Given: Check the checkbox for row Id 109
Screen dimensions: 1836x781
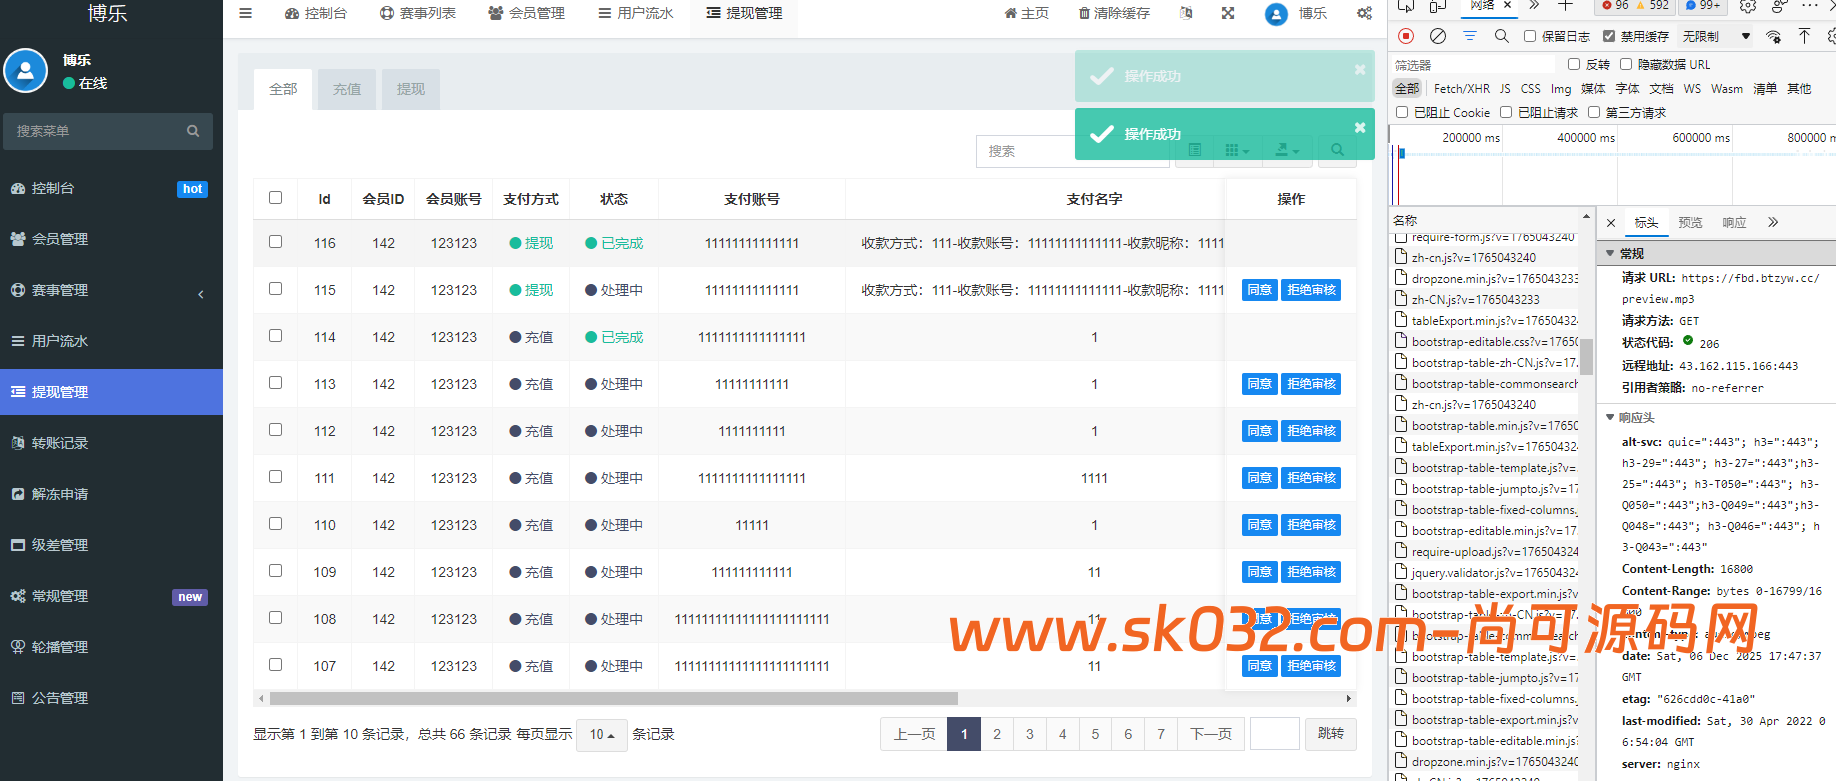Looking at the screenshot, I should (275, 571).
